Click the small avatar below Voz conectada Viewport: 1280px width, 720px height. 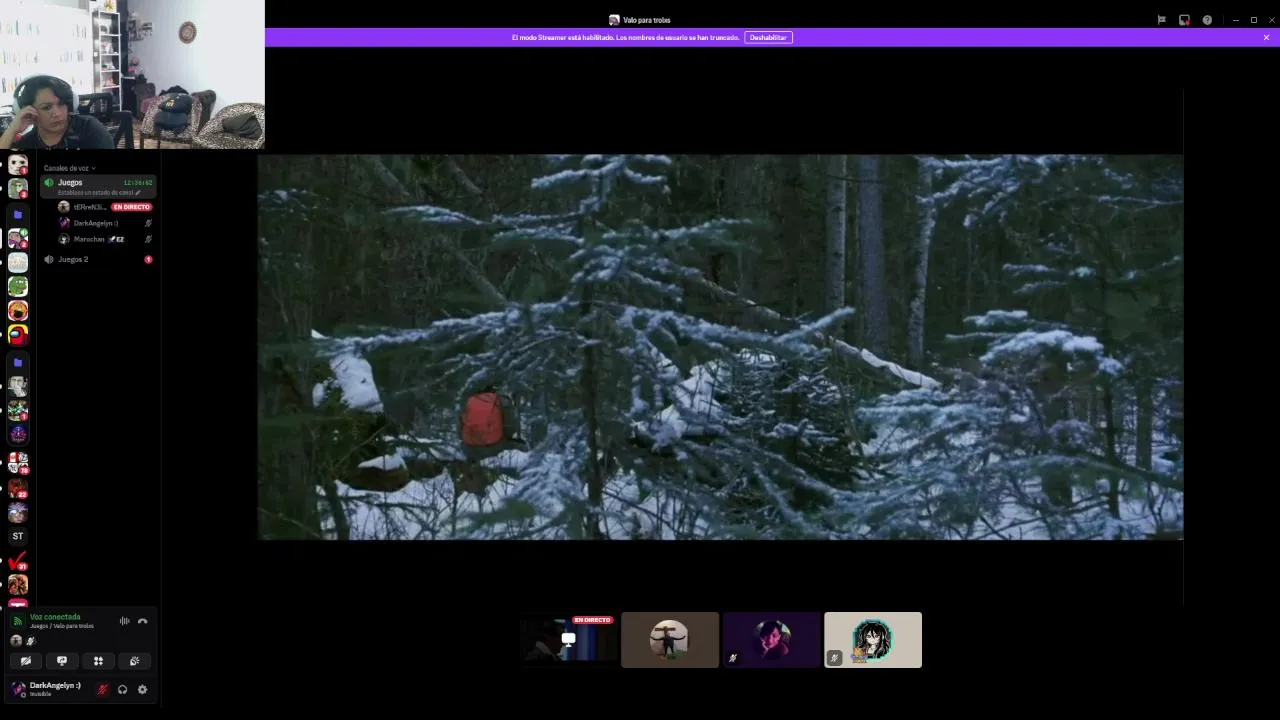16,641
